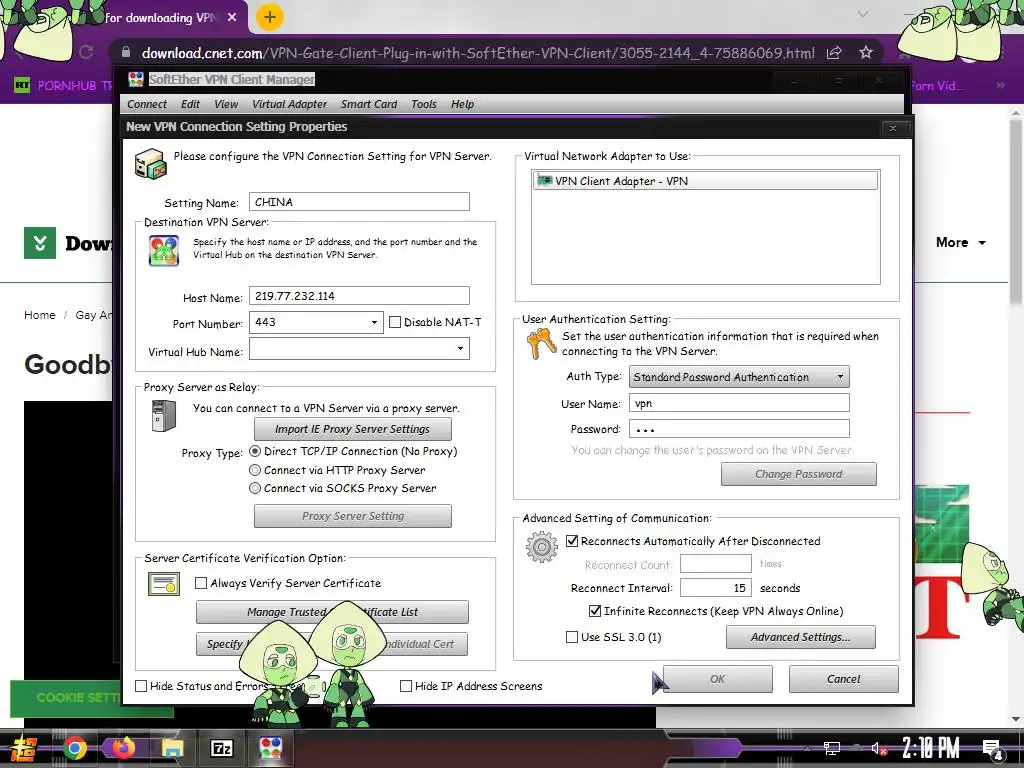Open the Start menu
1024x768 pixels.
pyautogui.click(x=24, y=748)
